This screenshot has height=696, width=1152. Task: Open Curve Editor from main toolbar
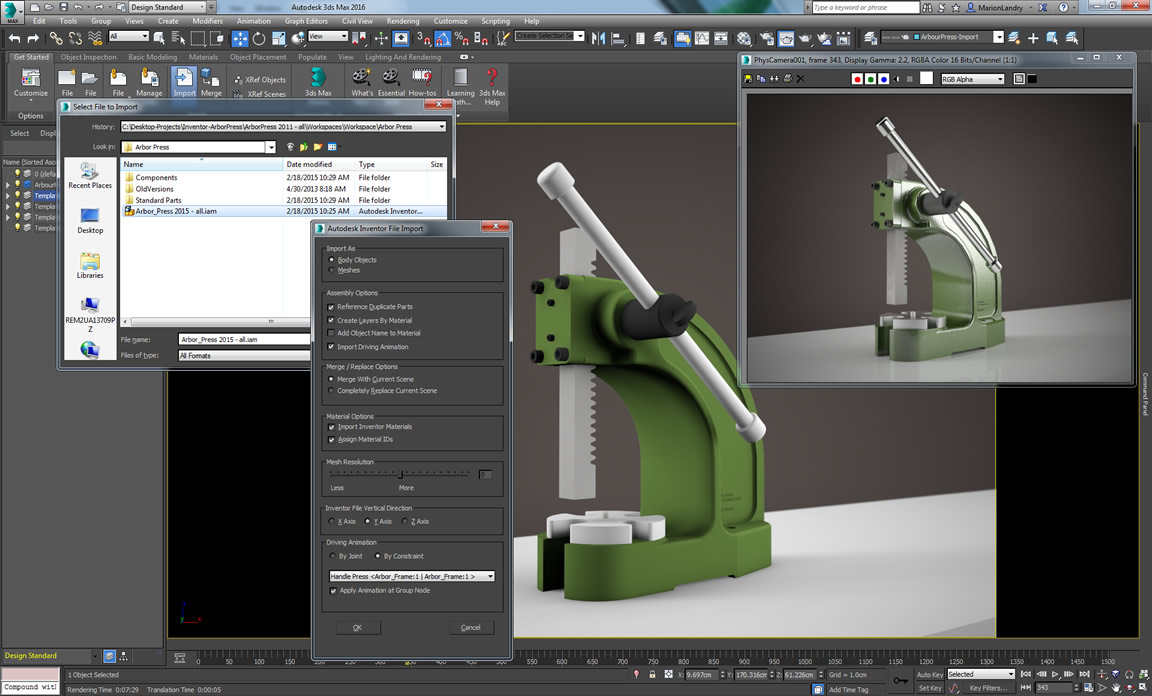702,38
